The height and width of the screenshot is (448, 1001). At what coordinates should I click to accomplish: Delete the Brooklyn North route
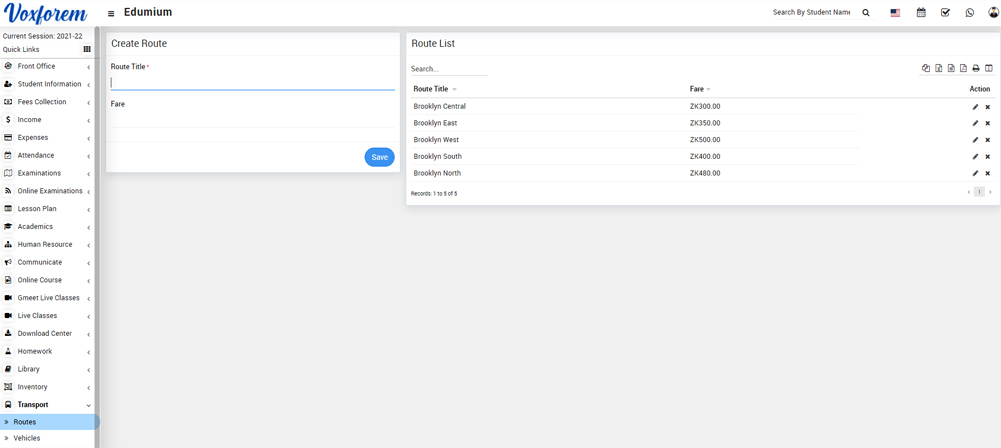(988, 174)
